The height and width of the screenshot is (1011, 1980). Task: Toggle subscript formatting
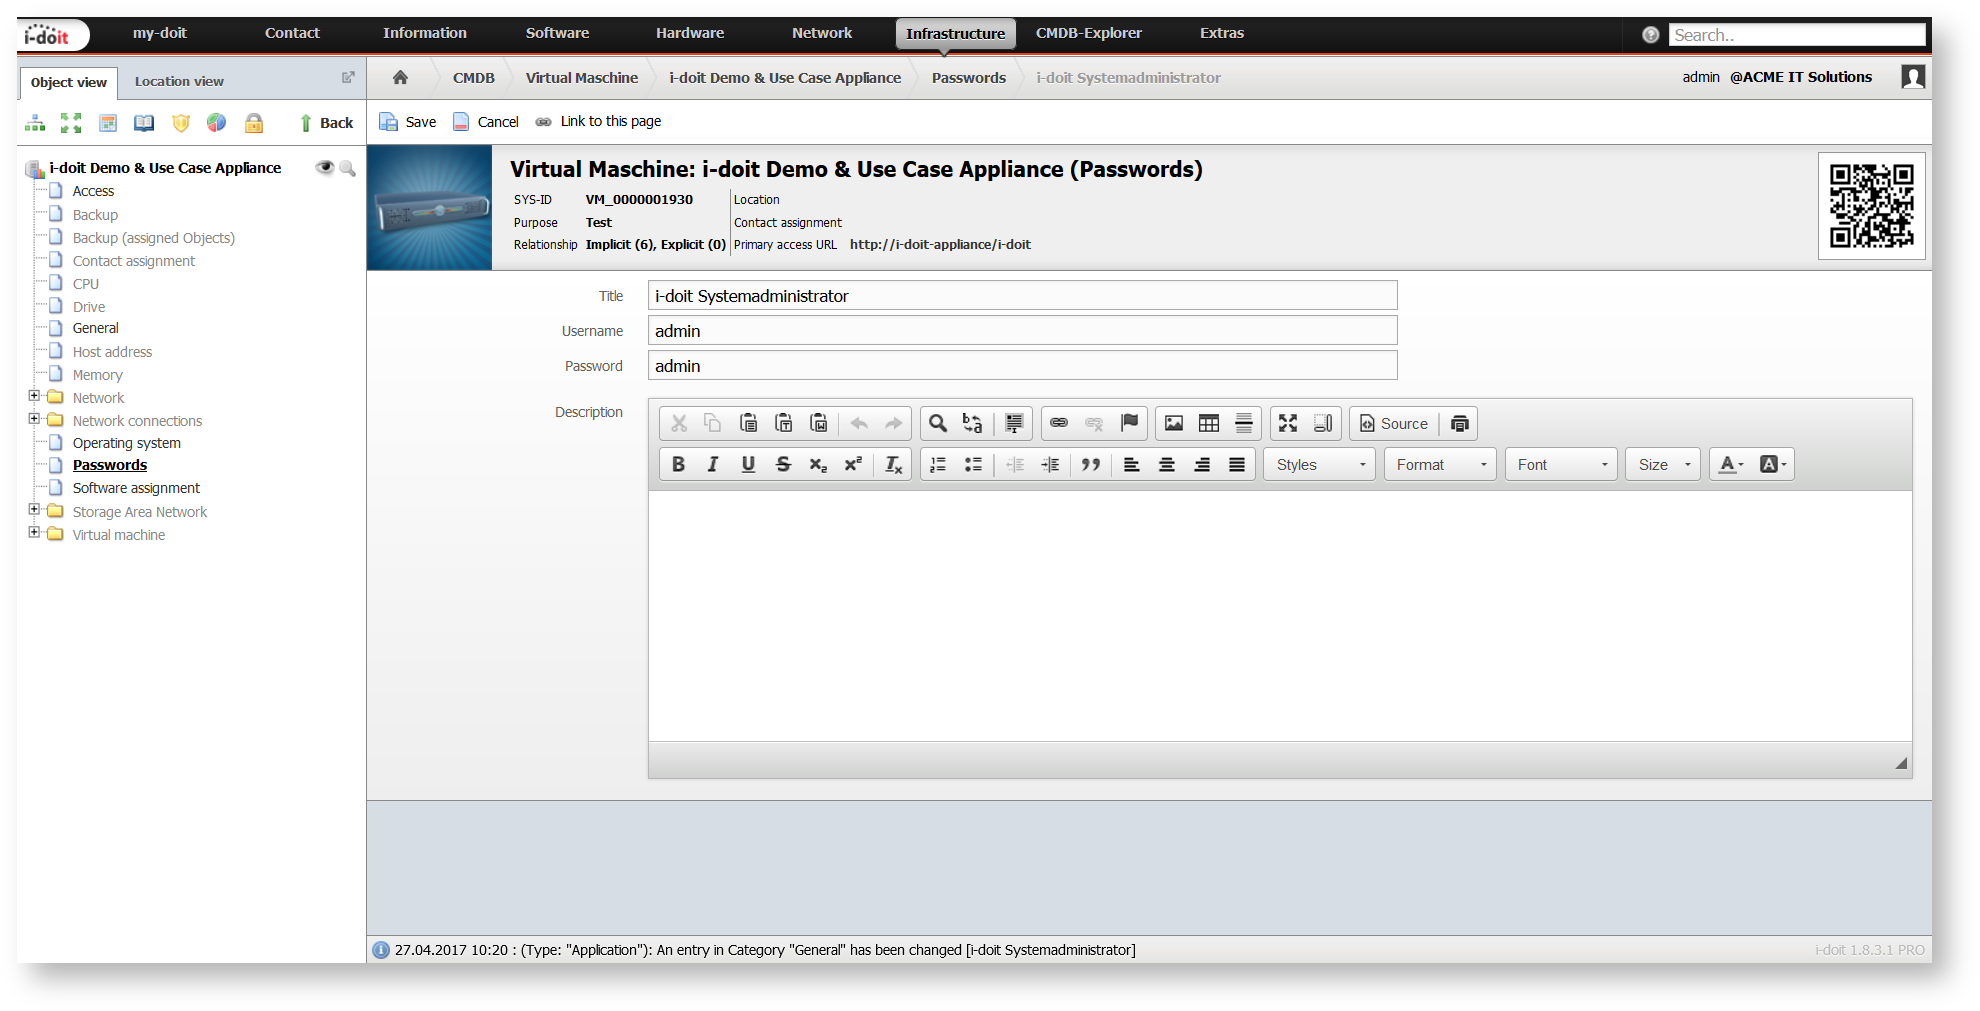point(818,465)
